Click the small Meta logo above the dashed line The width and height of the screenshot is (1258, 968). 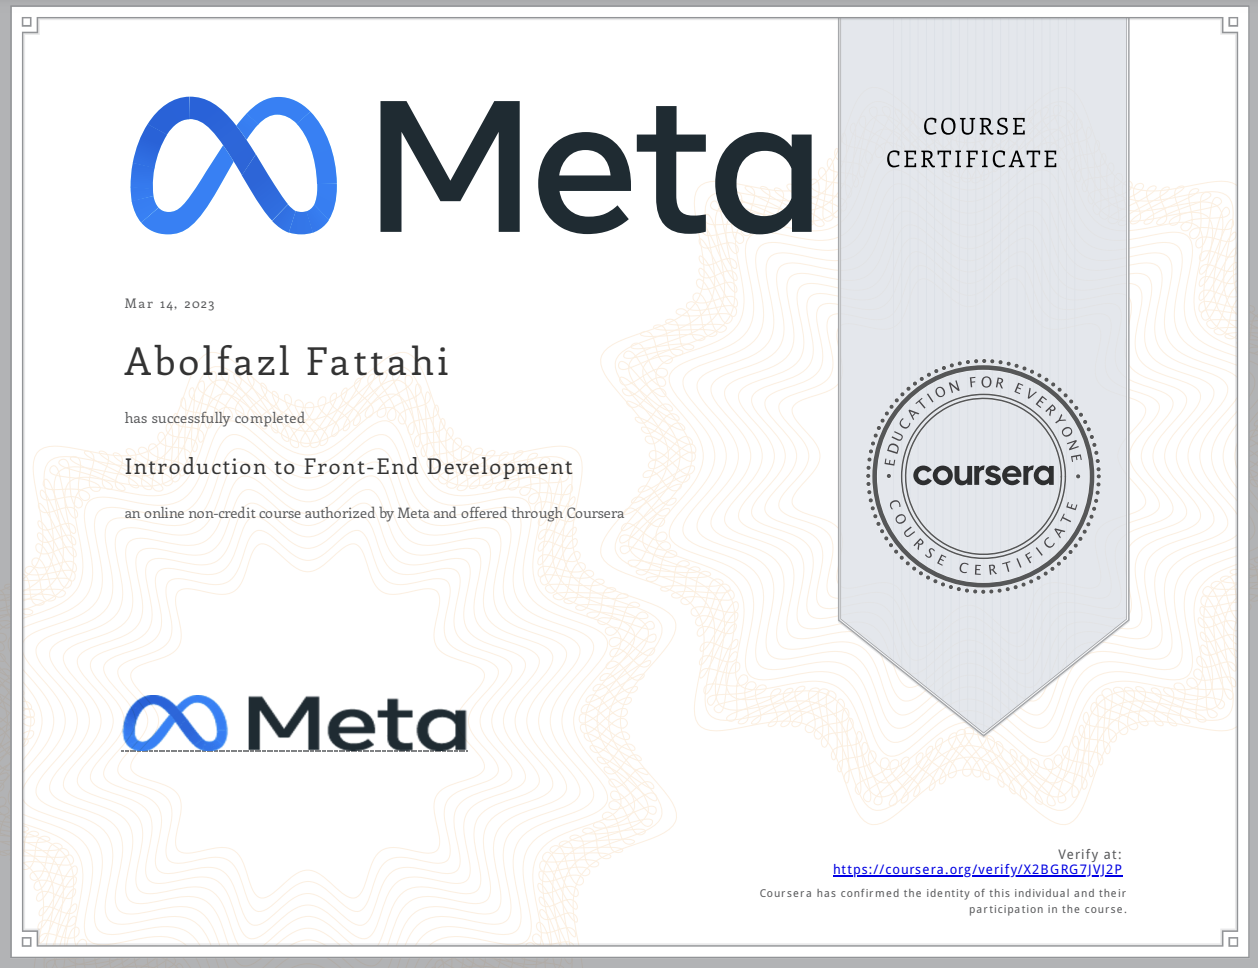pos(295,722)
